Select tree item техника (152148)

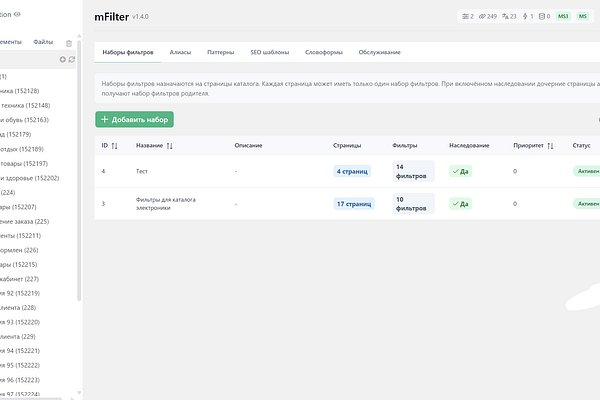pyautogui.click(x=25, y=106)
